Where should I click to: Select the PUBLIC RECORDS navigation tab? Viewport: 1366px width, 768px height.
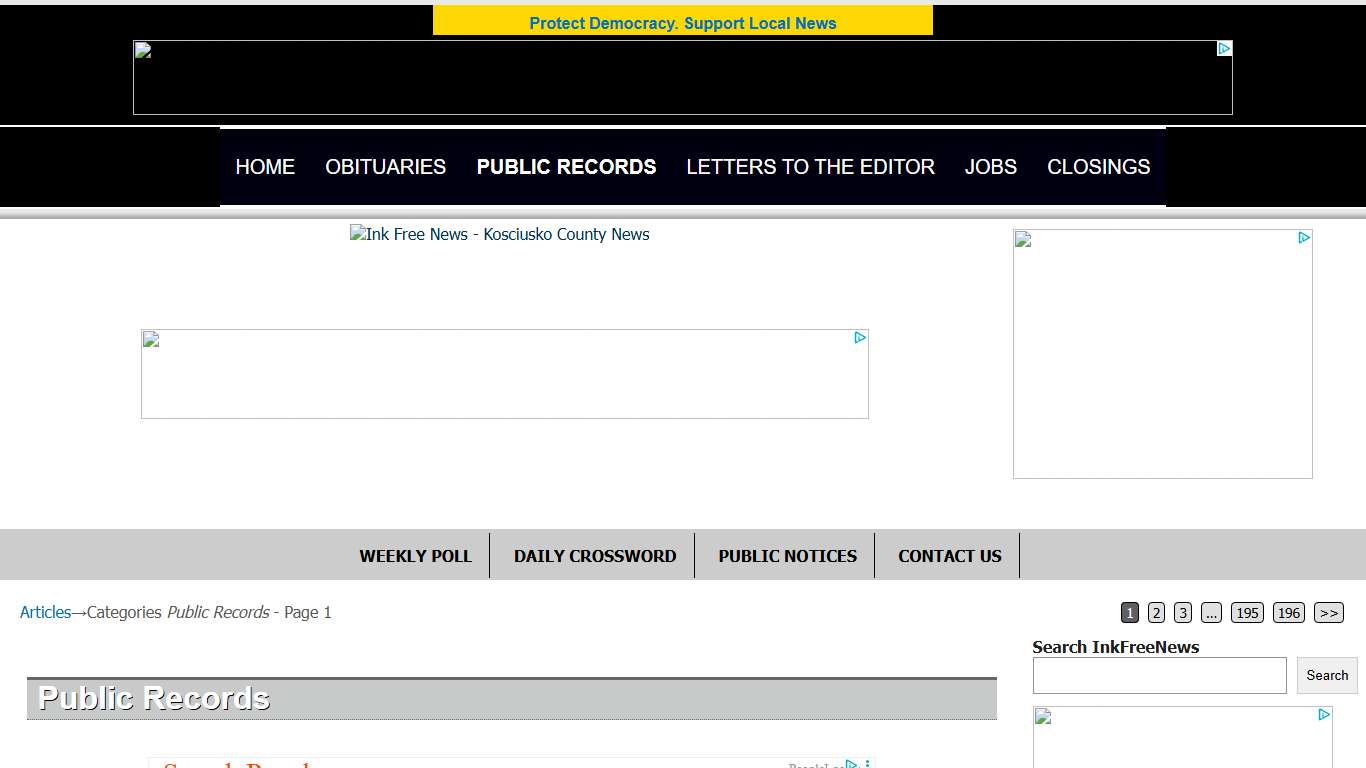click(x=566, y=167)
